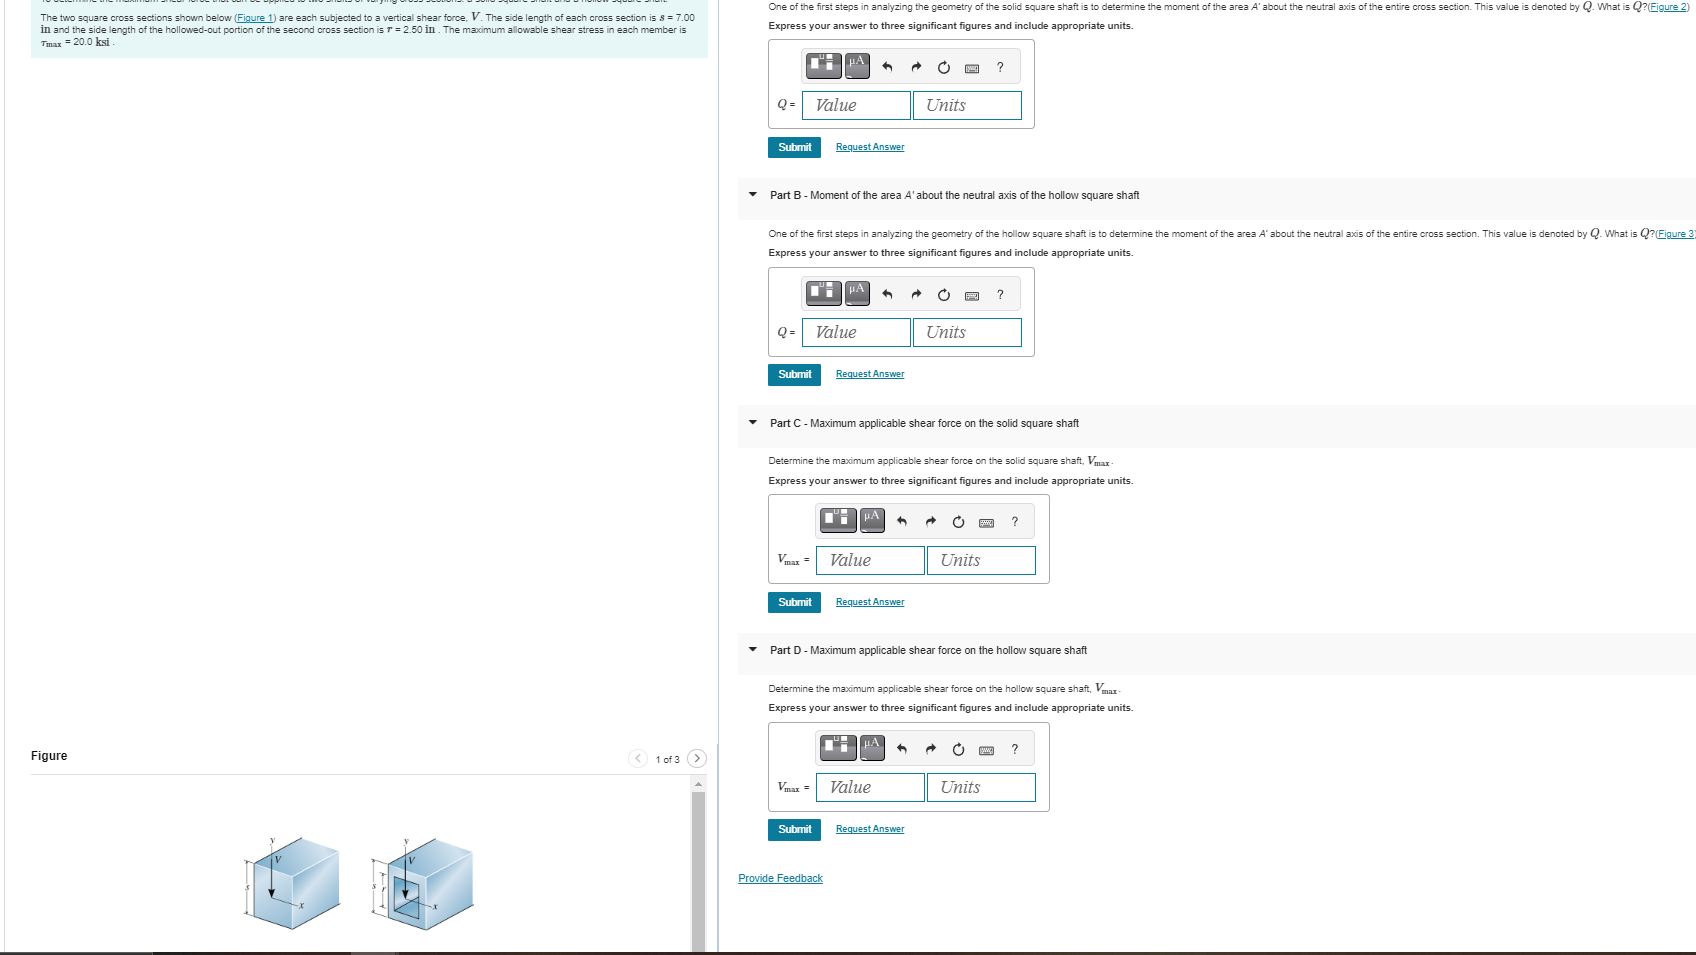Open help in Part D answer toolbar
1696x955 pixels.
(x=1015, y=748)
